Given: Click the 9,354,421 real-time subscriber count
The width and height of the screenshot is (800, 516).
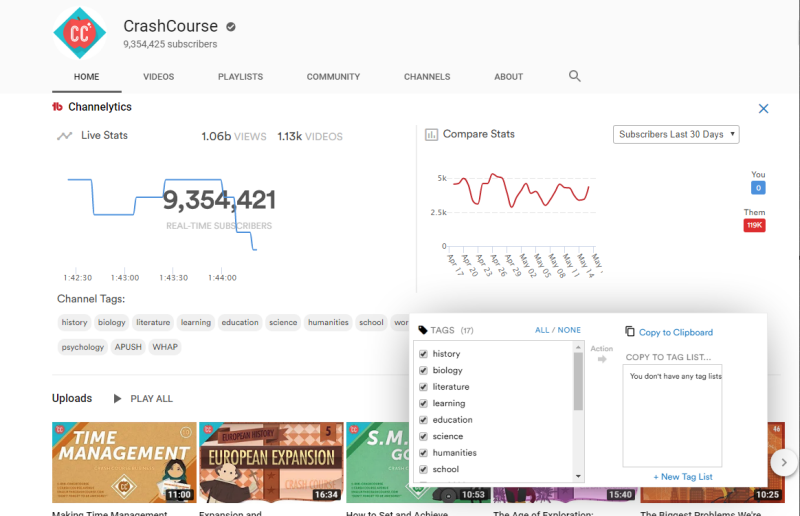Looking at the screenshot, I should [x=219, y=200].
